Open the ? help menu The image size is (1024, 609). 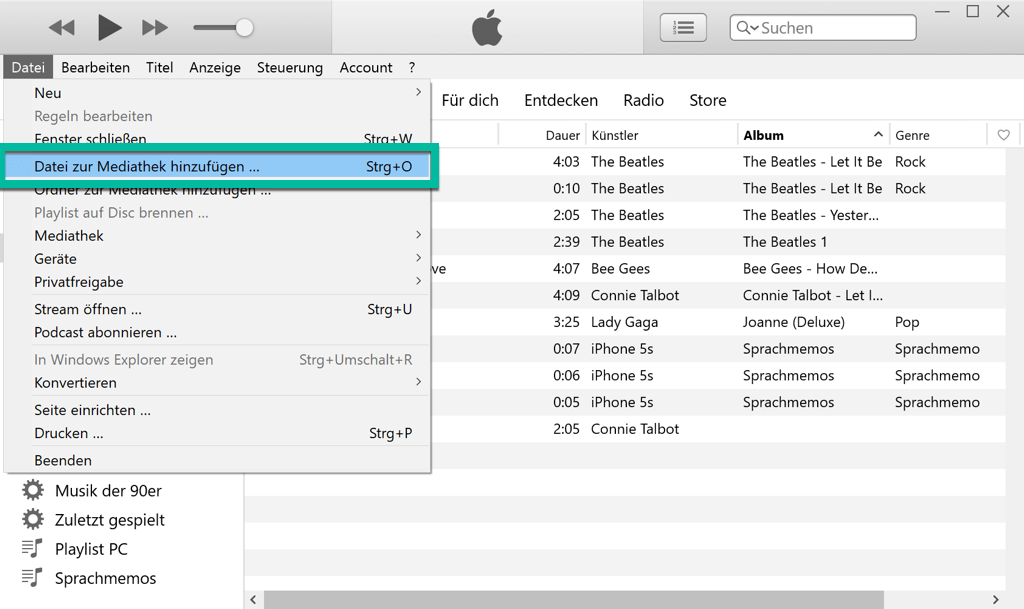point(411,67)
